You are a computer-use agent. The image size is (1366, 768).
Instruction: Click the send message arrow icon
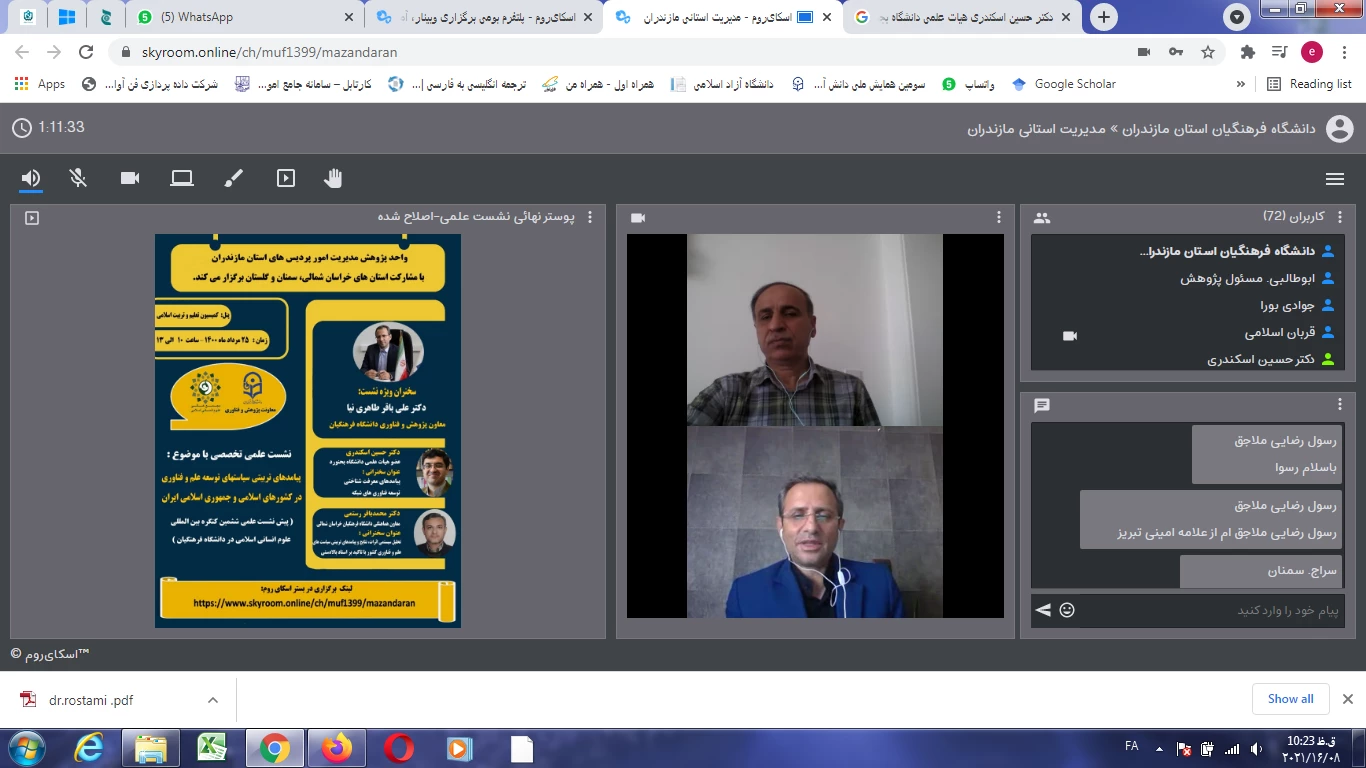(1043, 610)
